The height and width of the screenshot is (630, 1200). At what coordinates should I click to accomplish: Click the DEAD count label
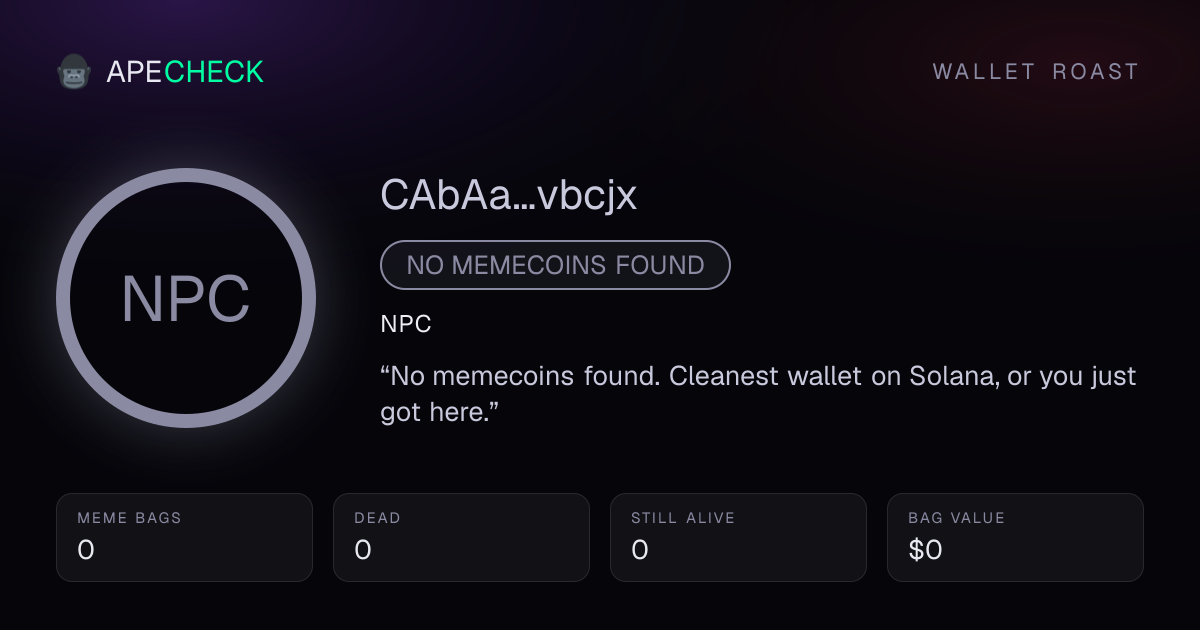click(x=377, y=518)
